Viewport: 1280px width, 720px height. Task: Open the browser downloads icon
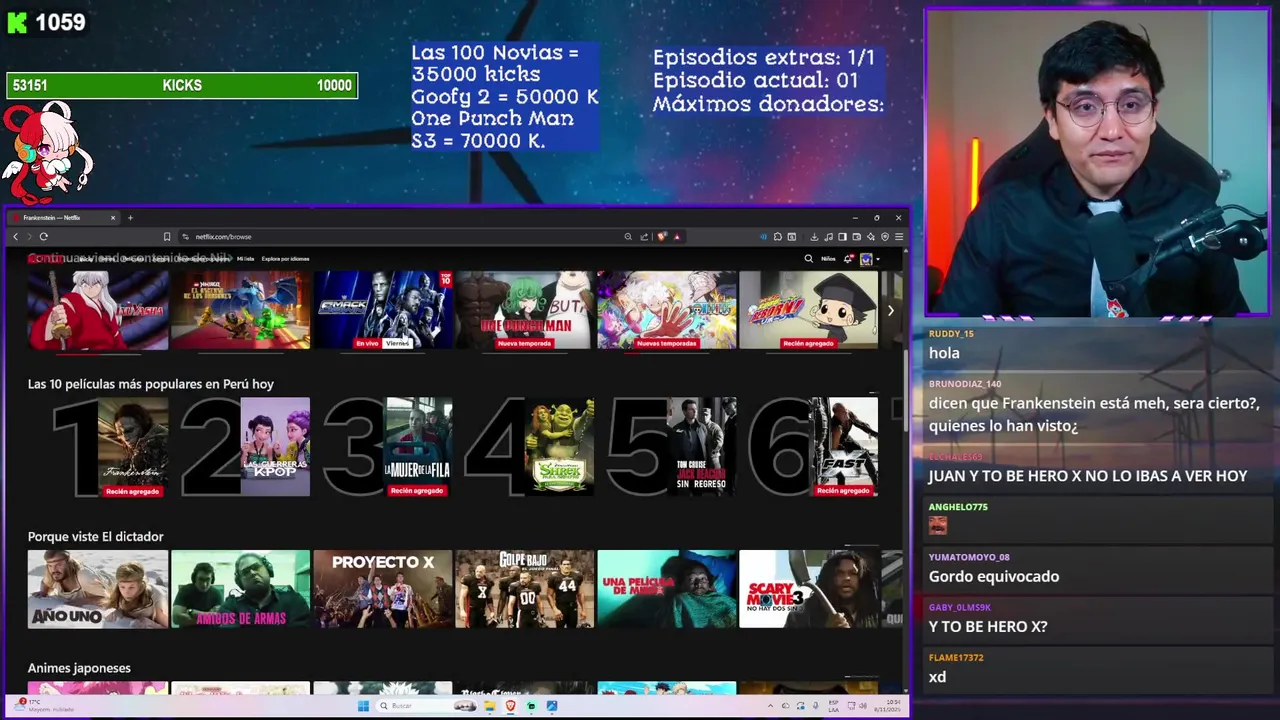(814, 237)
